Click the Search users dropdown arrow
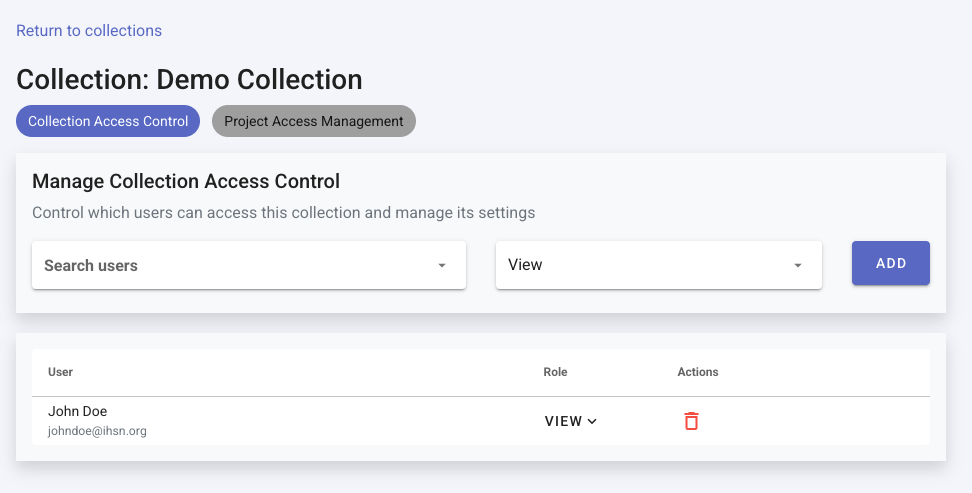 [x=441, y=266]
